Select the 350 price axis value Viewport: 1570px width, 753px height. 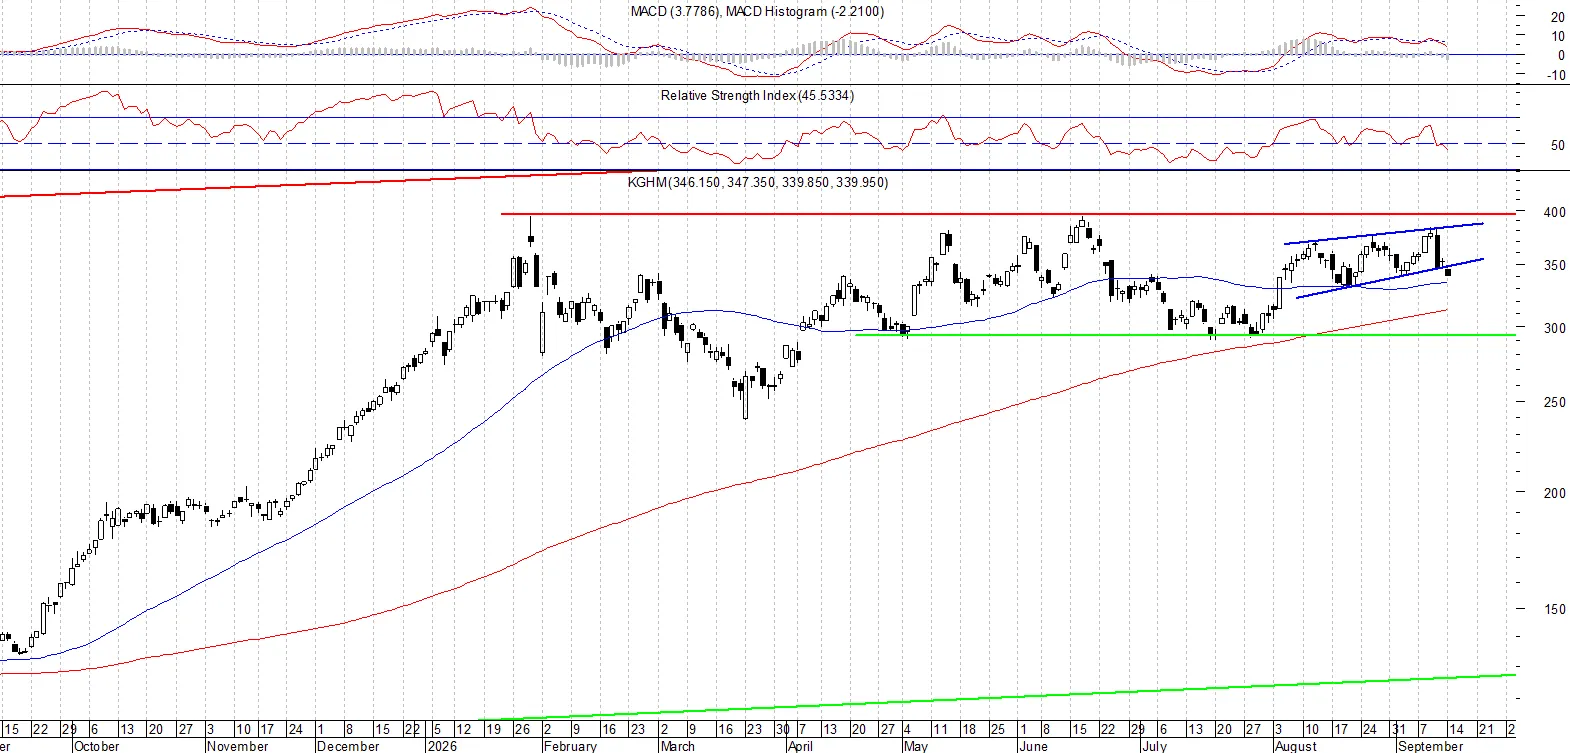pos(1555,266)
